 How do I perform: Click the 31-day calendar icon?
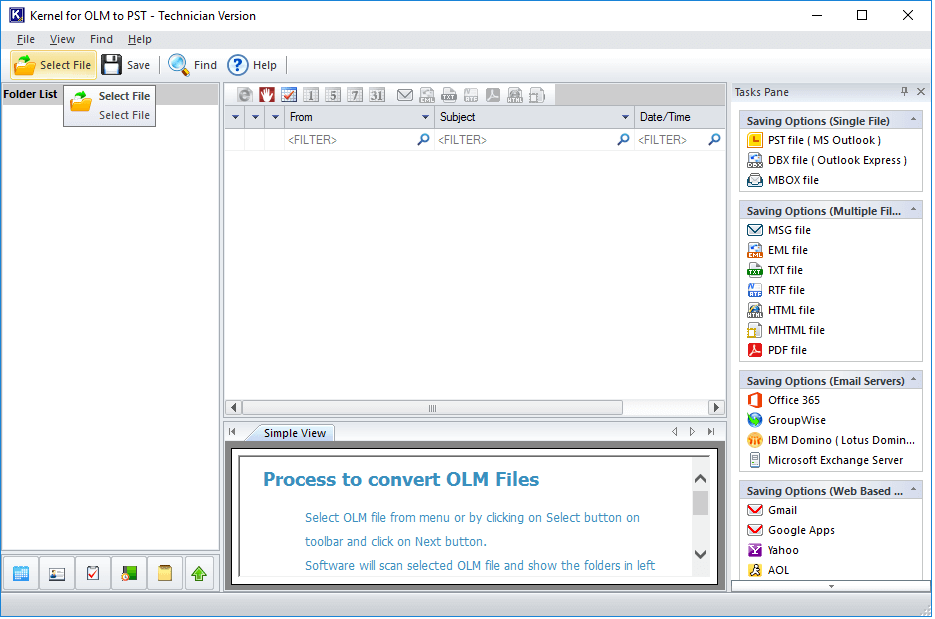(x=377, y=95)
